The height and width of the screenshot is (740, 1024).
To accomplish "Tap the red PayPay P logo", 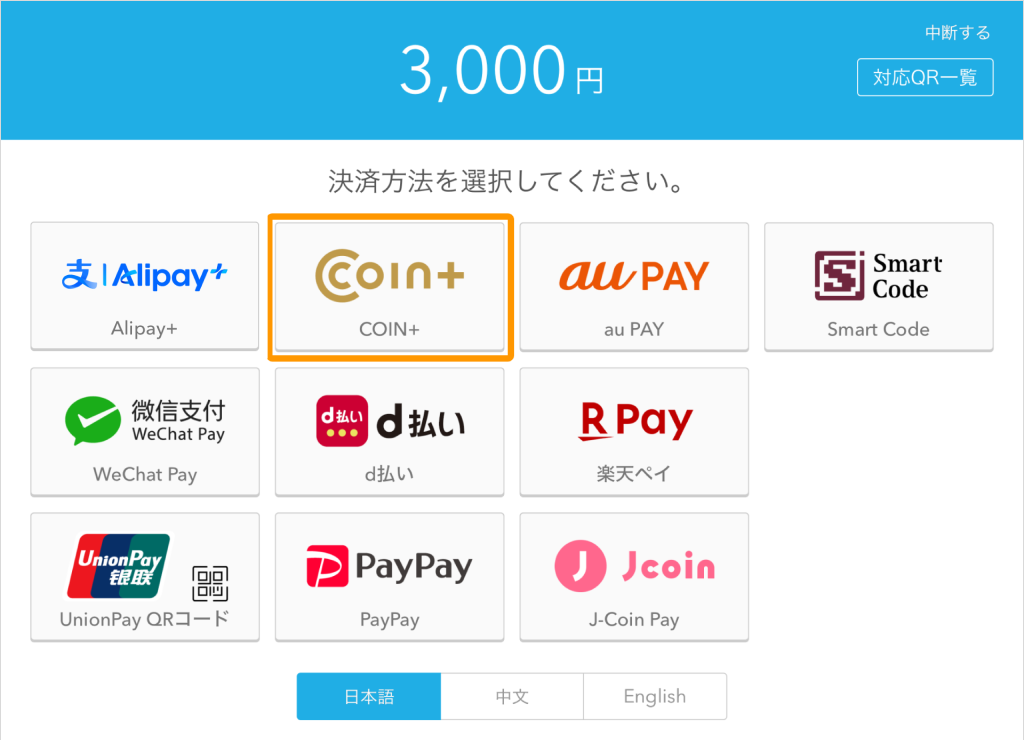I will [327, 566].
